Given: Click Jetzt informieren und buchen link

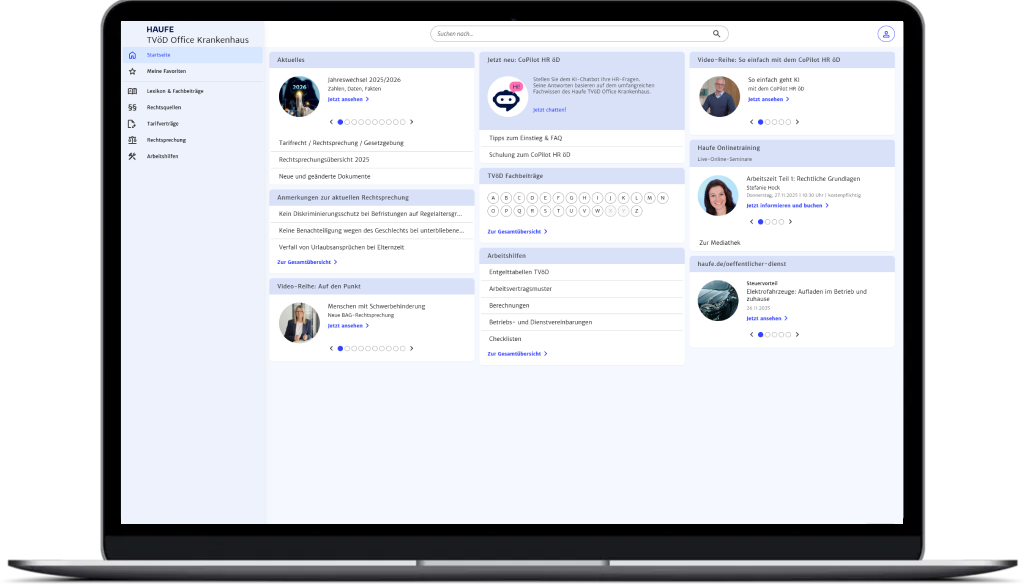Looking at the screenshot, I should pyautogui.click(x=786, y=205).
